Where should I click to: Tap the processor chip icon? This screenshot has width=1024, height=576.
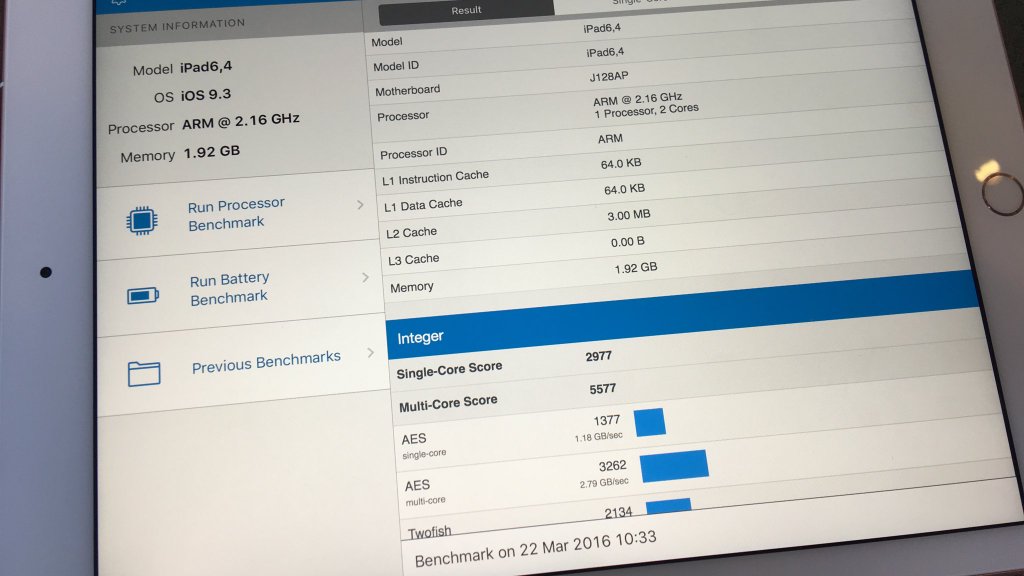(141, 220)
